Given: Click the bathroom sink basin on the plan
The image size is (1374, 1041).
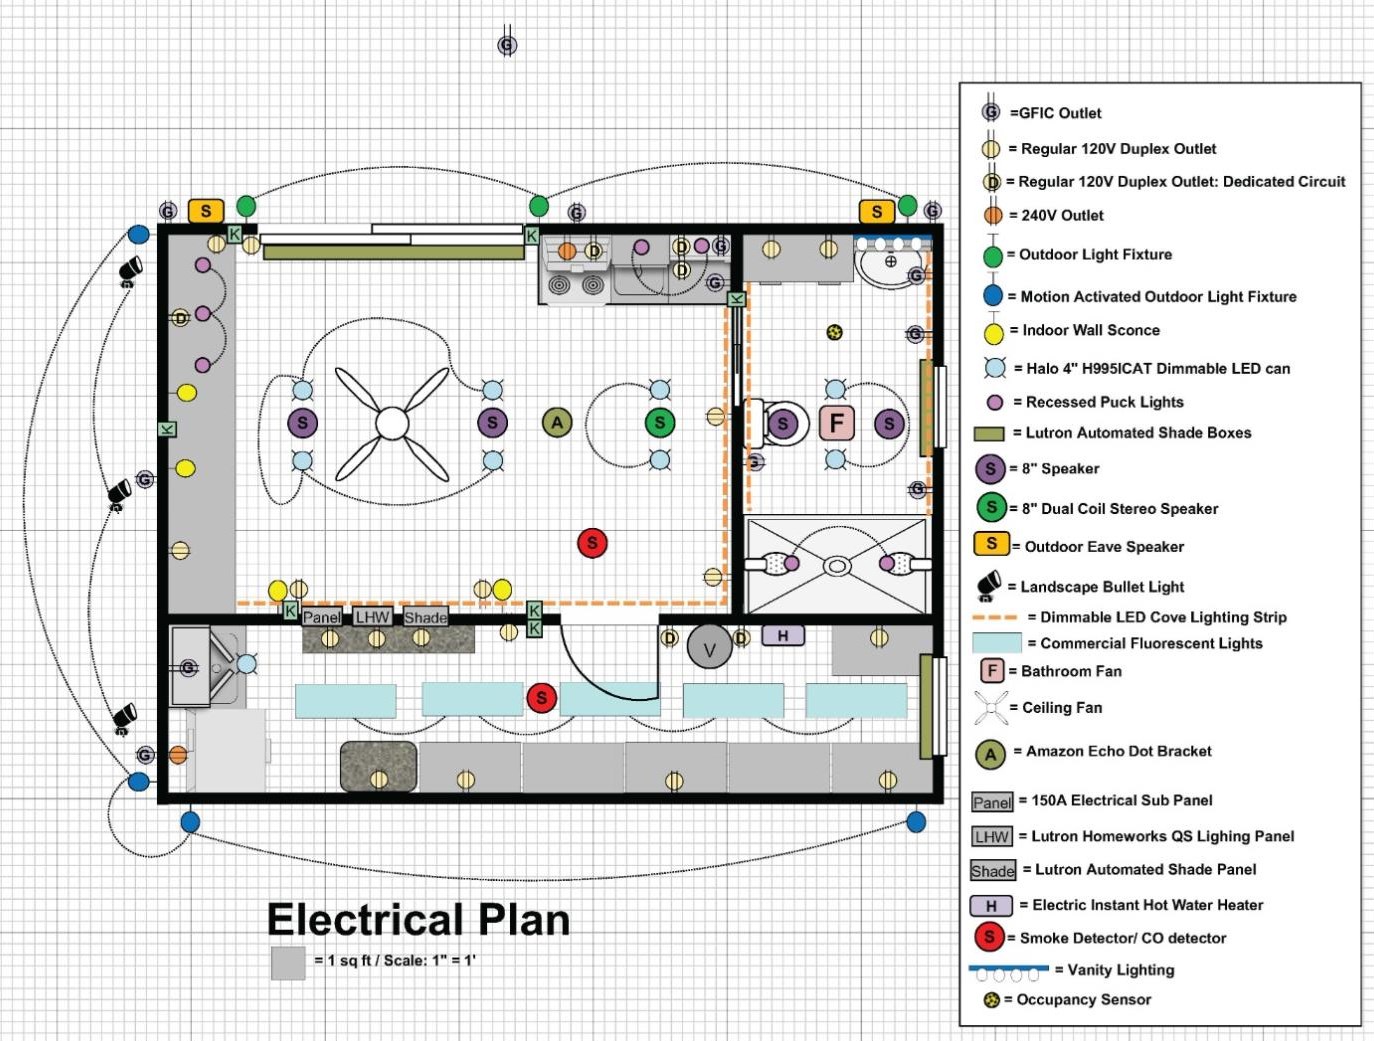Looking at the screenshot, I should click(x=889, y=262).
